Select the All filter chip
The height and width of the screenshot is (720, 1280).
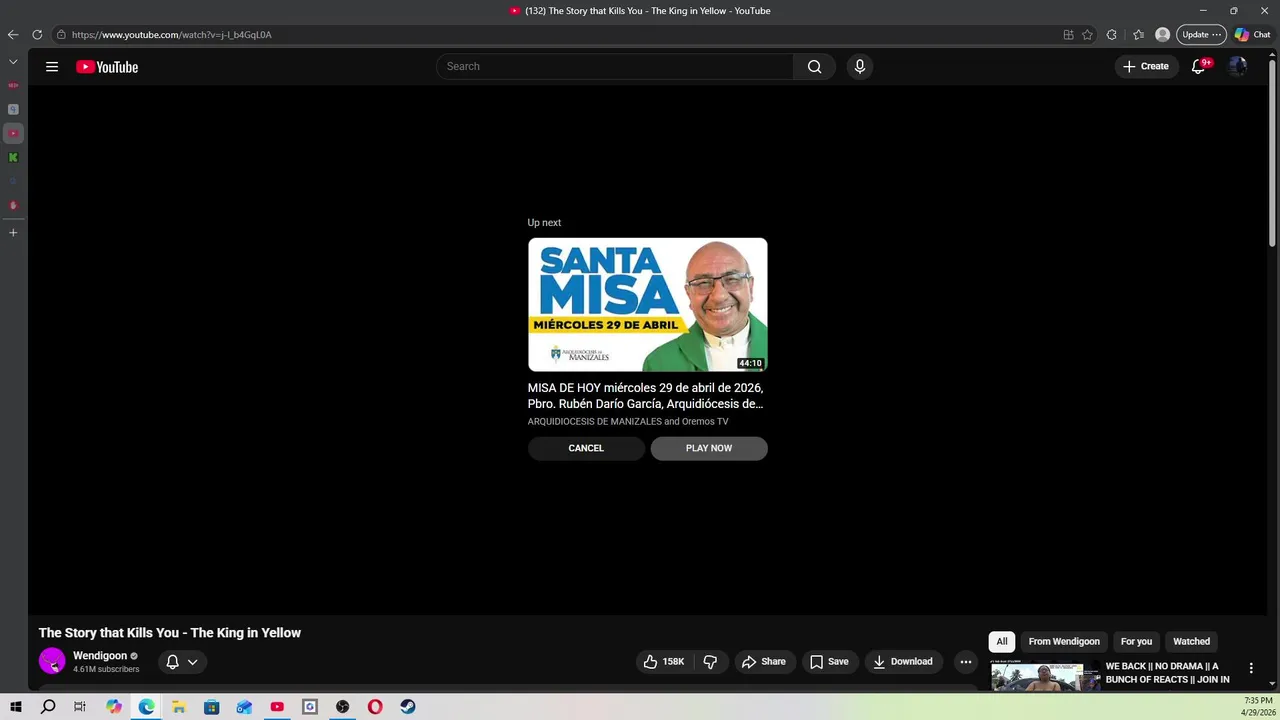1002,642
